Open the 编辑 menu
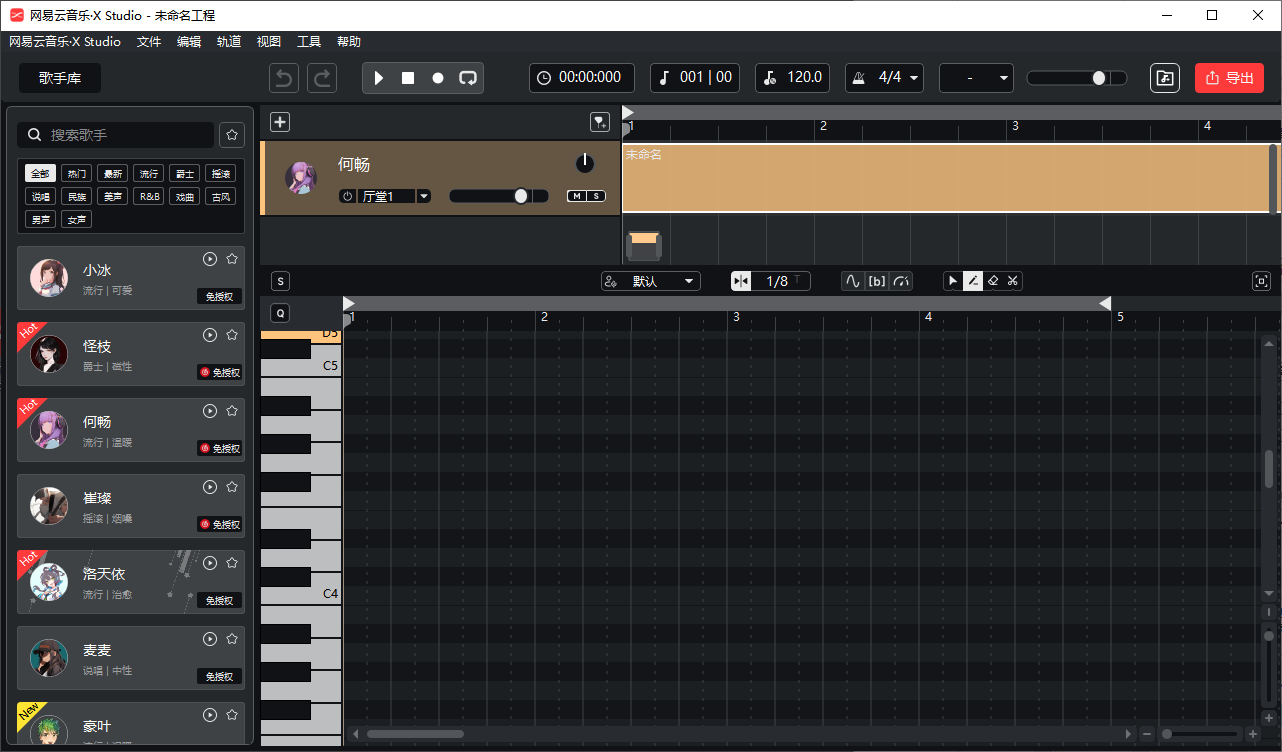Image resolution: width=1282 pixels, height=752 pixels. click(189, 41)
